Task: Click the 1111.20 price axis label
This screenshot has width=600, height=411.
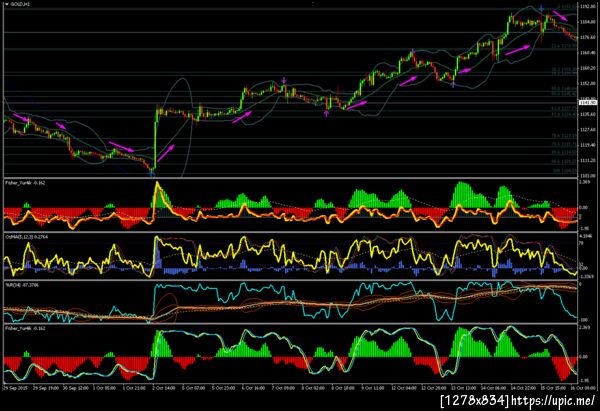Action: pyautogui.click(x=588, y=160)
